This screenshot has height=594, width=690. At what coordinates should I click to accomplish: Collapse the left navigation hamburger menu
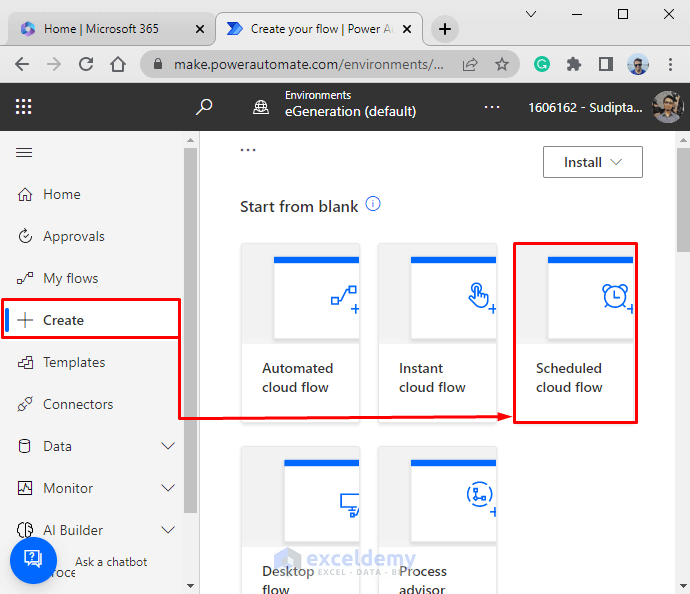pos(24,153)
